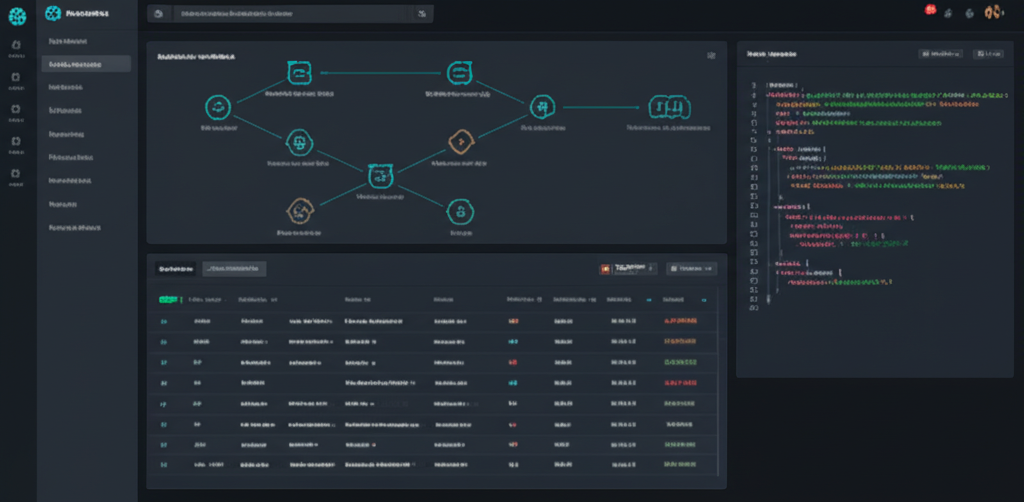Select the central hub node where four lines meet

380,176
